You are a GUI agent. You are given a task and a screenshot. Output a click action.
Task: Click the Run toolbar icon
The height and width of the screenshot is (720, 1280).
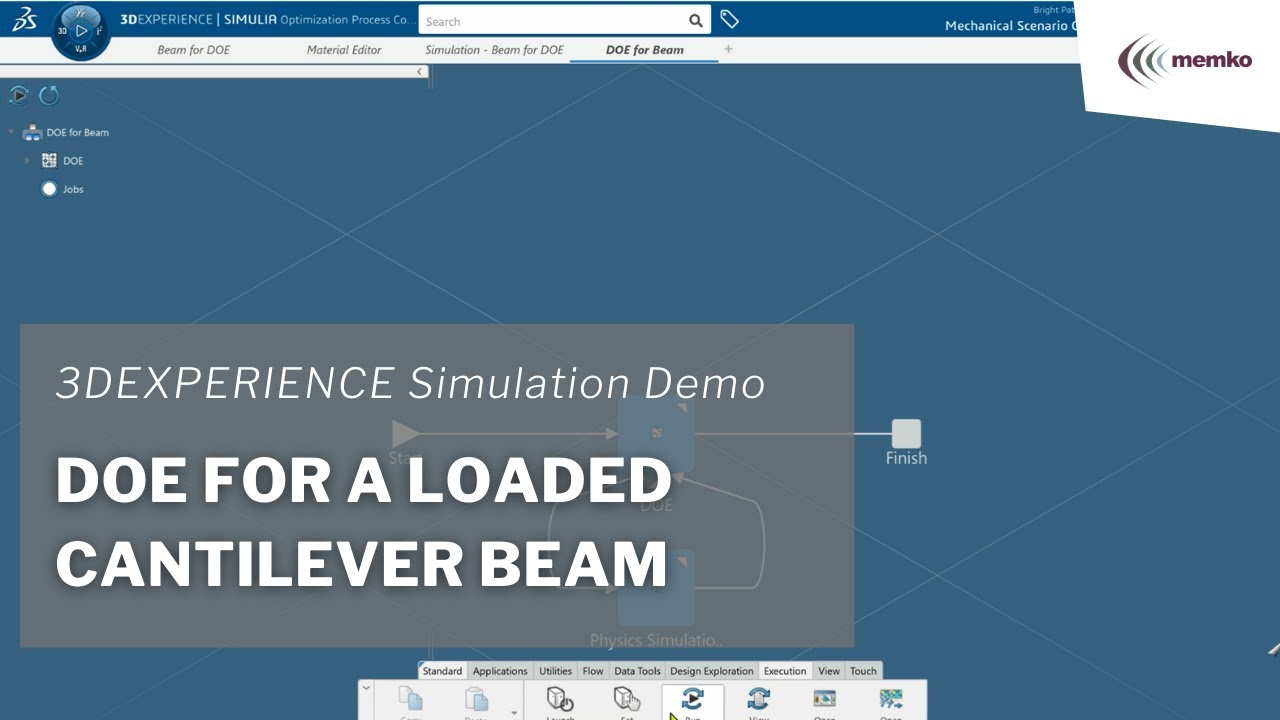coord(692,700)
